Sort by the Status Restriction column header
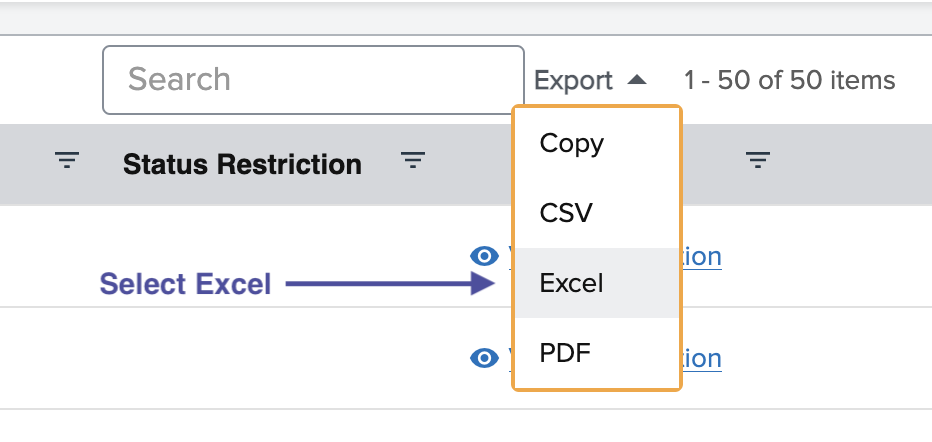Viewport: 932px width, 442px height. (x=242, y=164)
